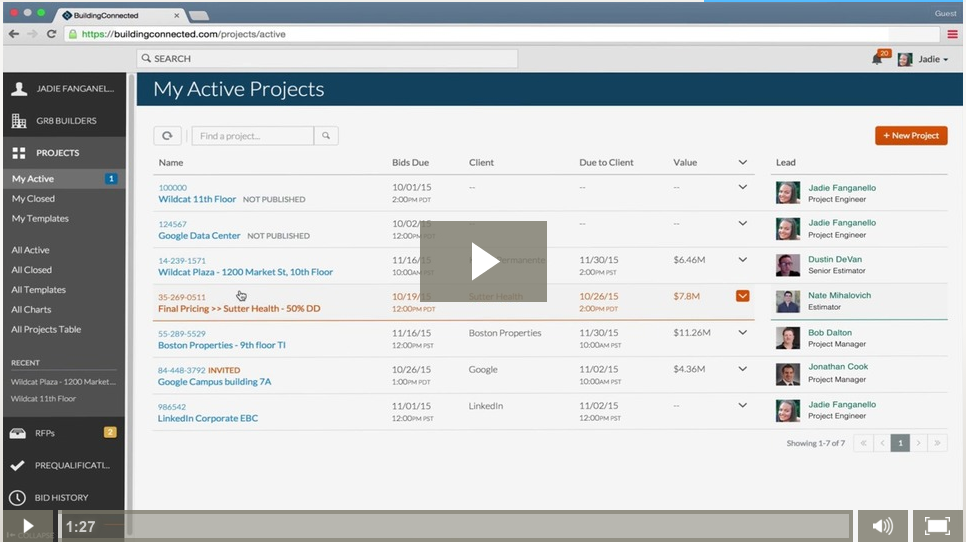Viewport: 966px width, 542px height.
Task: Click the Bid History clock icon
Action: click(17, 498)
